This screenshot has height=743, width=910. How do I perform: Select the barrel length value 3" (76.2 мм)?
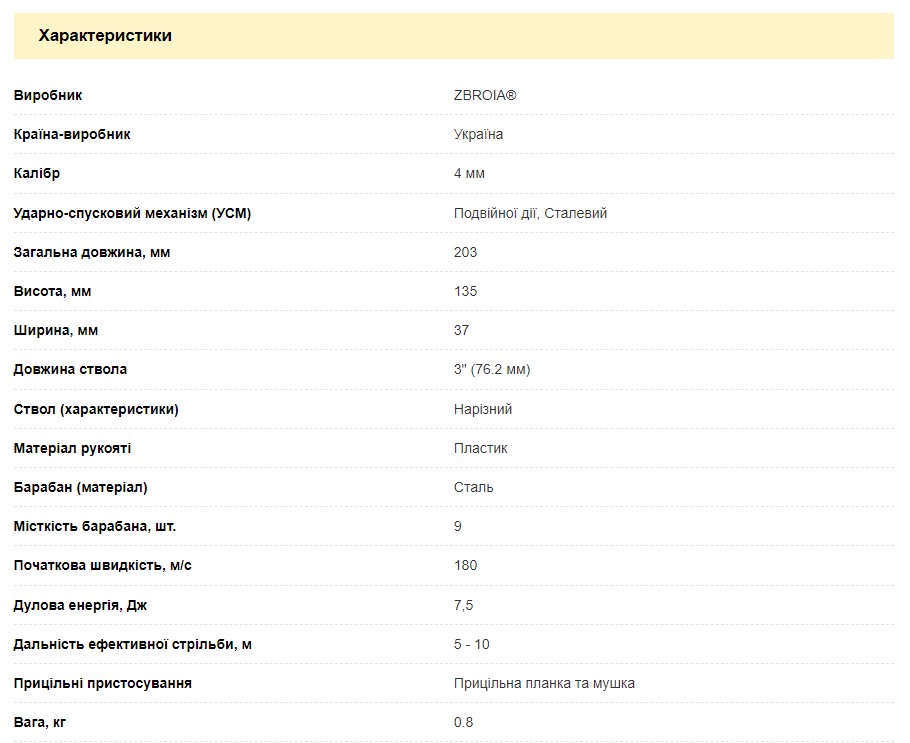coord(492,369)
